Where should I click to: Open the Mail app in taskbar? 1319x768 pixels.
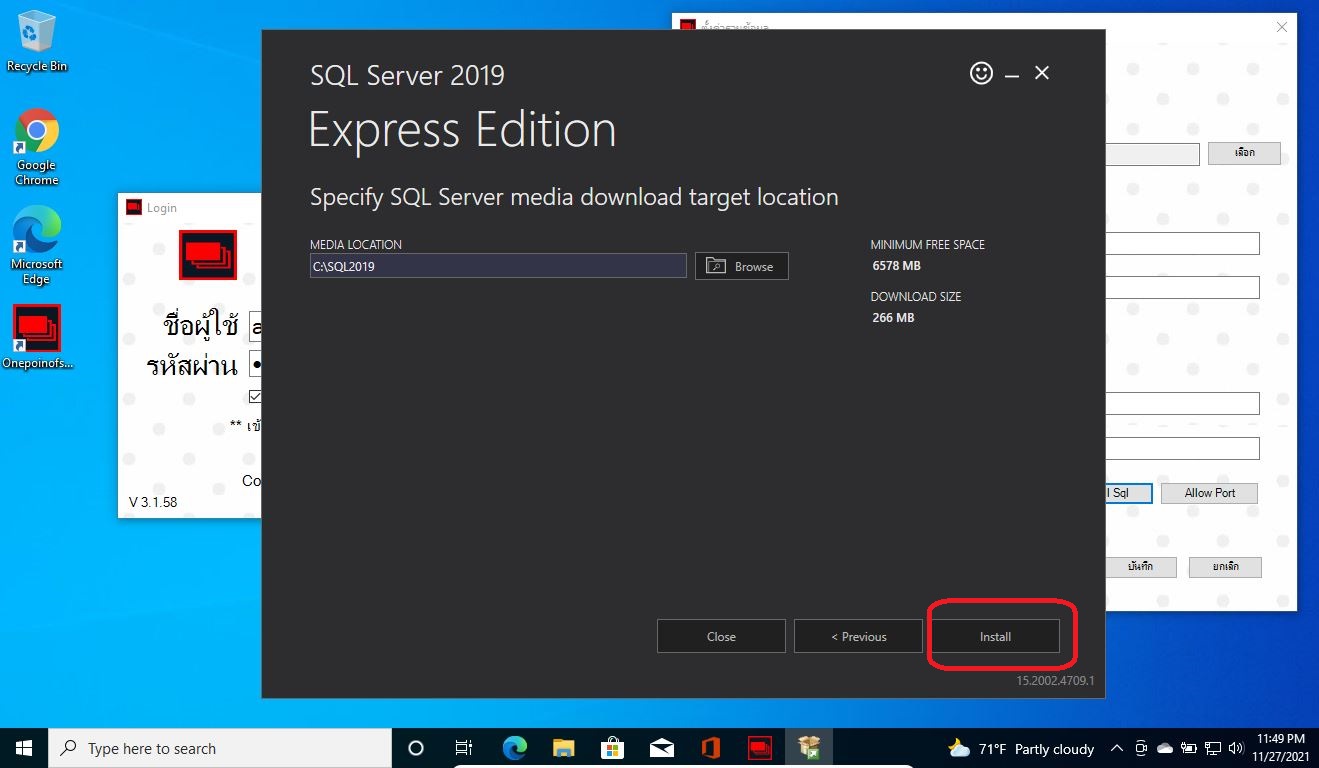pos(661,748)
